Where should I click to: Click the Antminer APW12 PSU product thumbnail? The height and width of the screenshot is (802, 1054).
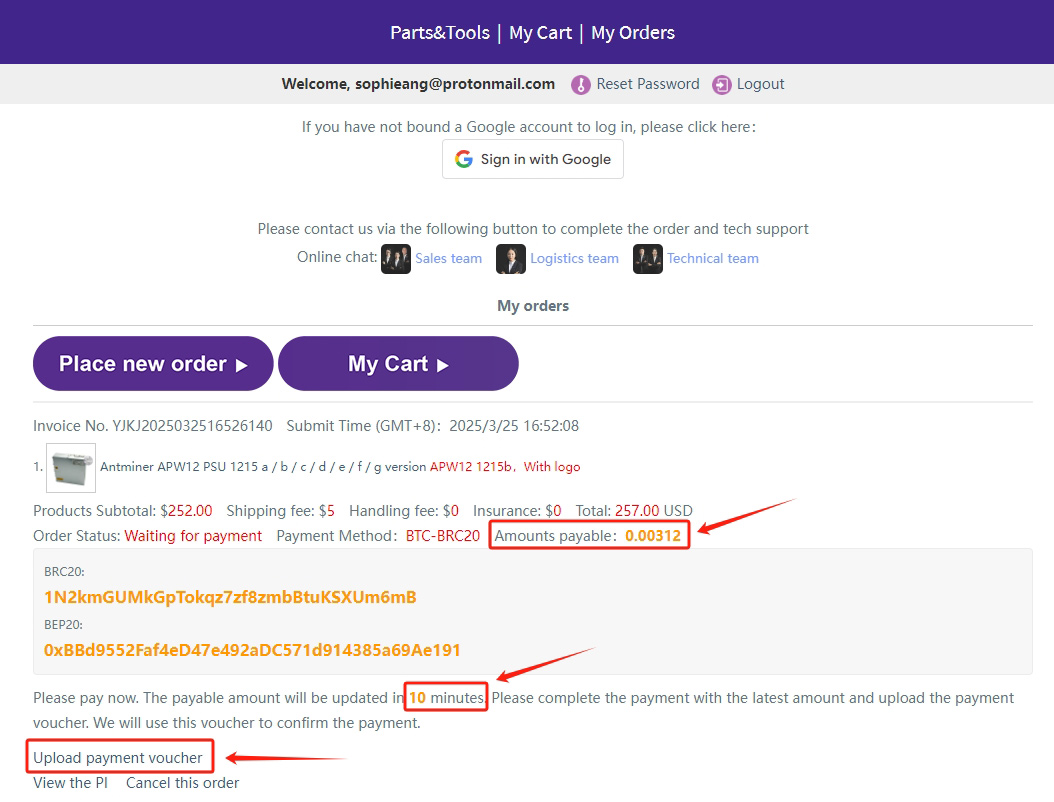coord(71,467)
